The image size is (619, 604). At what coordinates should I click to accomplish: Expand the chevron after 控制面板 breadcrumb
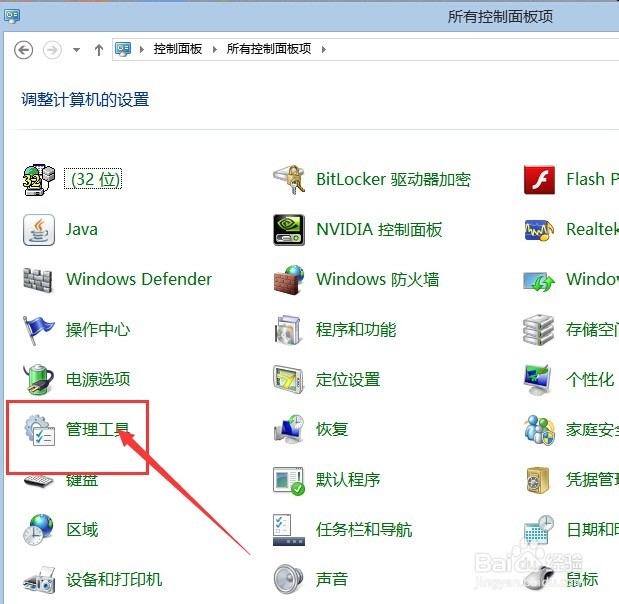215,49
